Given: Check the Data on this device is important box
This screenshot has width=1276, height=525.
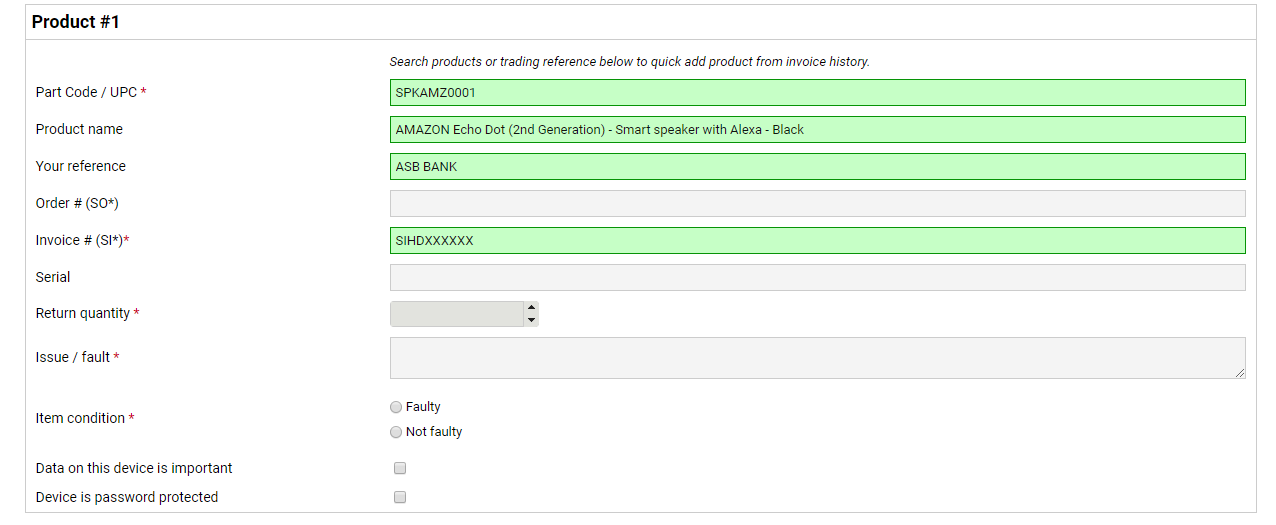Looking at the screenshot, I should pyautogui.click(x=400, y=468).
